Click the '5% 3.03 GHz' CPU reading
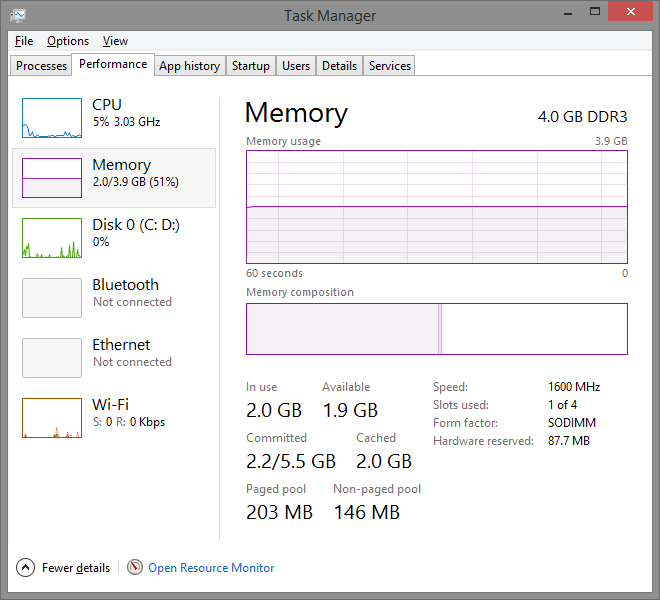 coord(126,122)
